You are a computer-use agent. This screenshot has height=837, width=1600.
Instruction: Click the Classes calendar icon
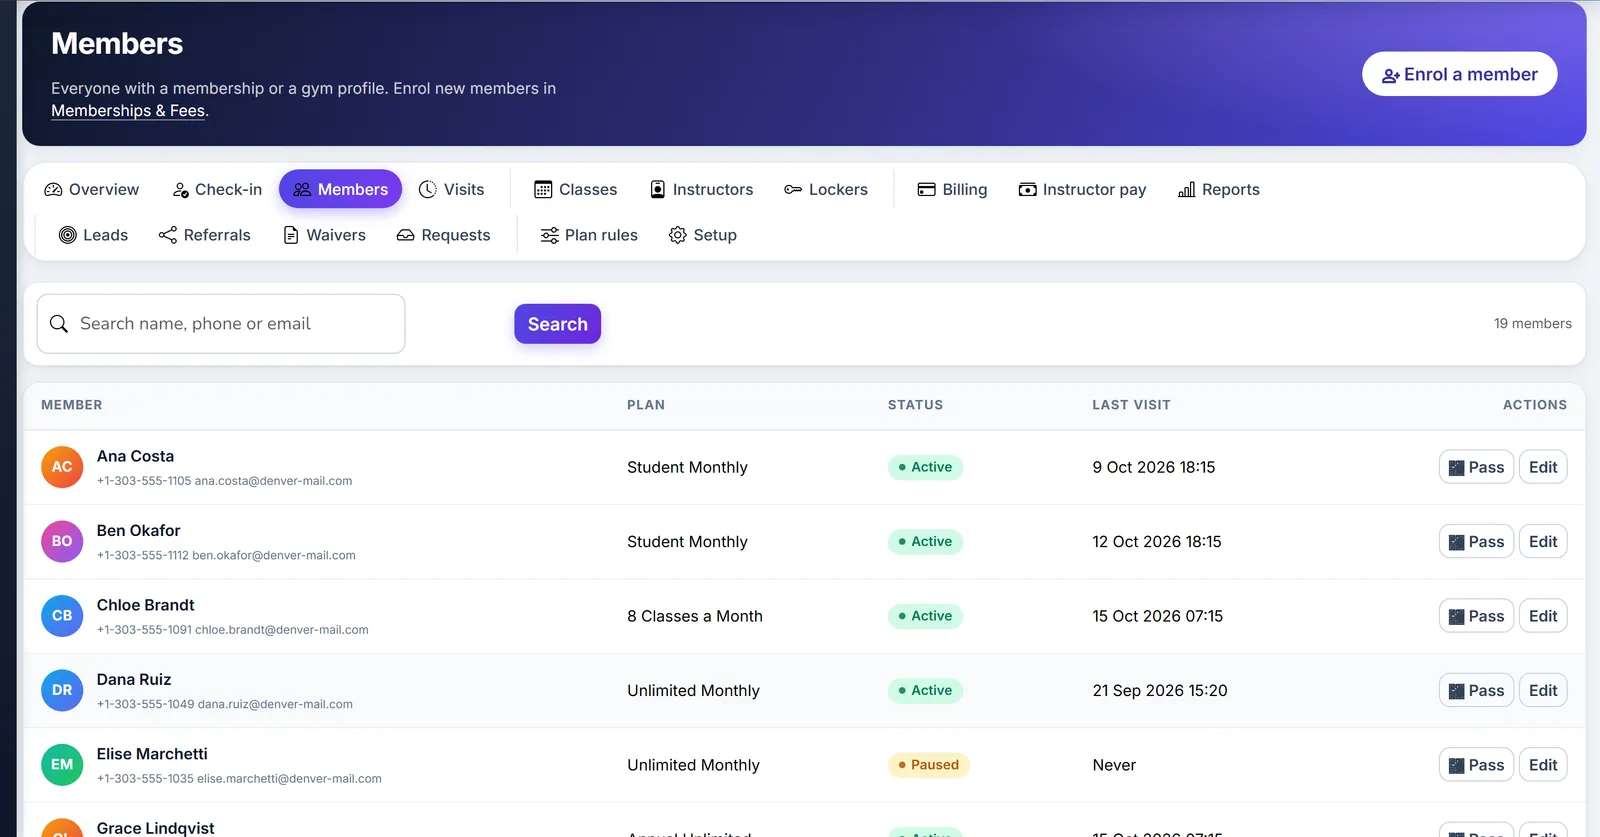543,189
